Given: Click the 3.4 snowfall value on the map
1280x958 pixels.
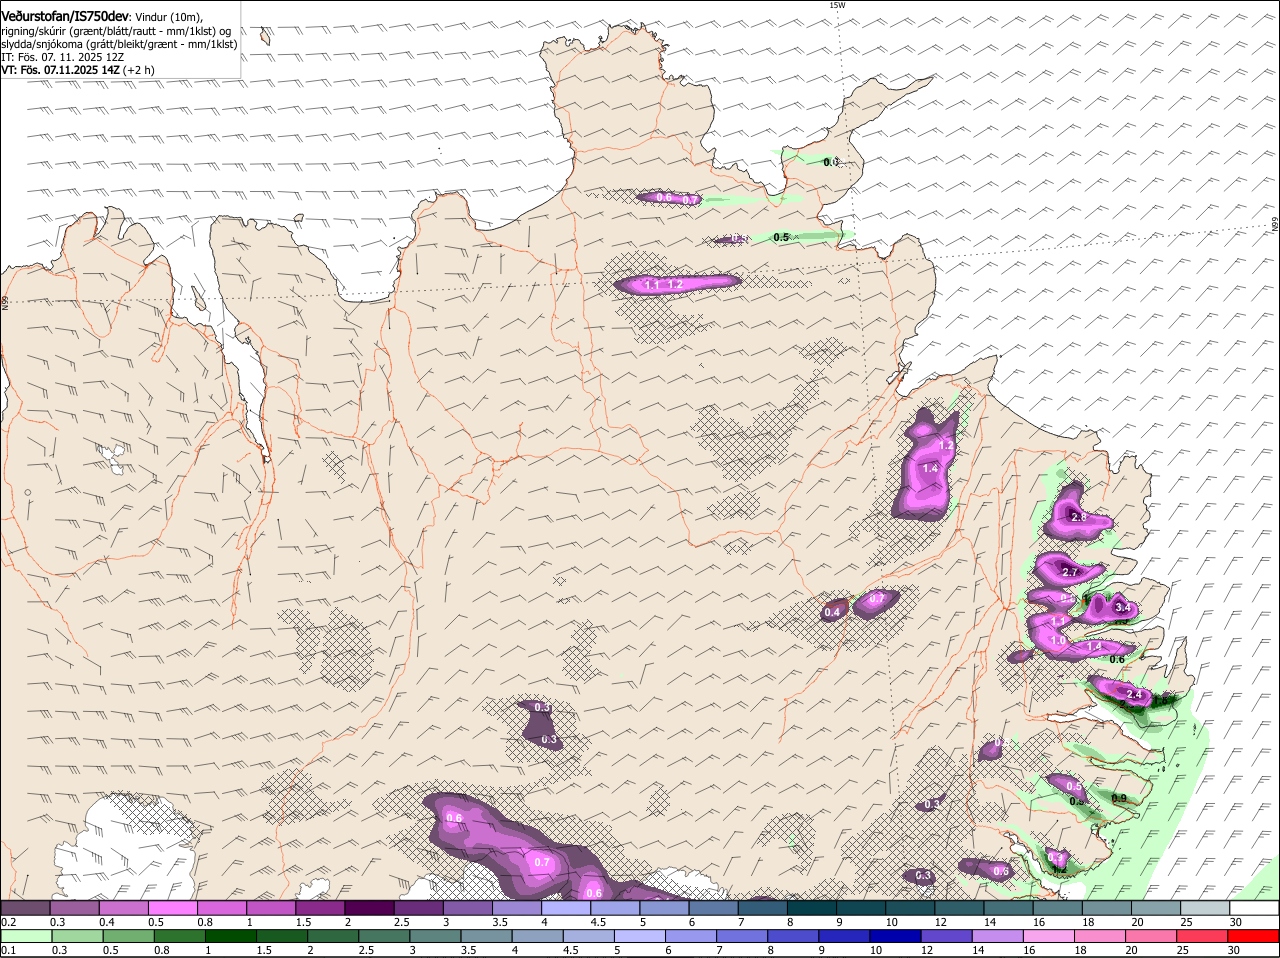Looking at the screenshot, I should click(1122, 607).
